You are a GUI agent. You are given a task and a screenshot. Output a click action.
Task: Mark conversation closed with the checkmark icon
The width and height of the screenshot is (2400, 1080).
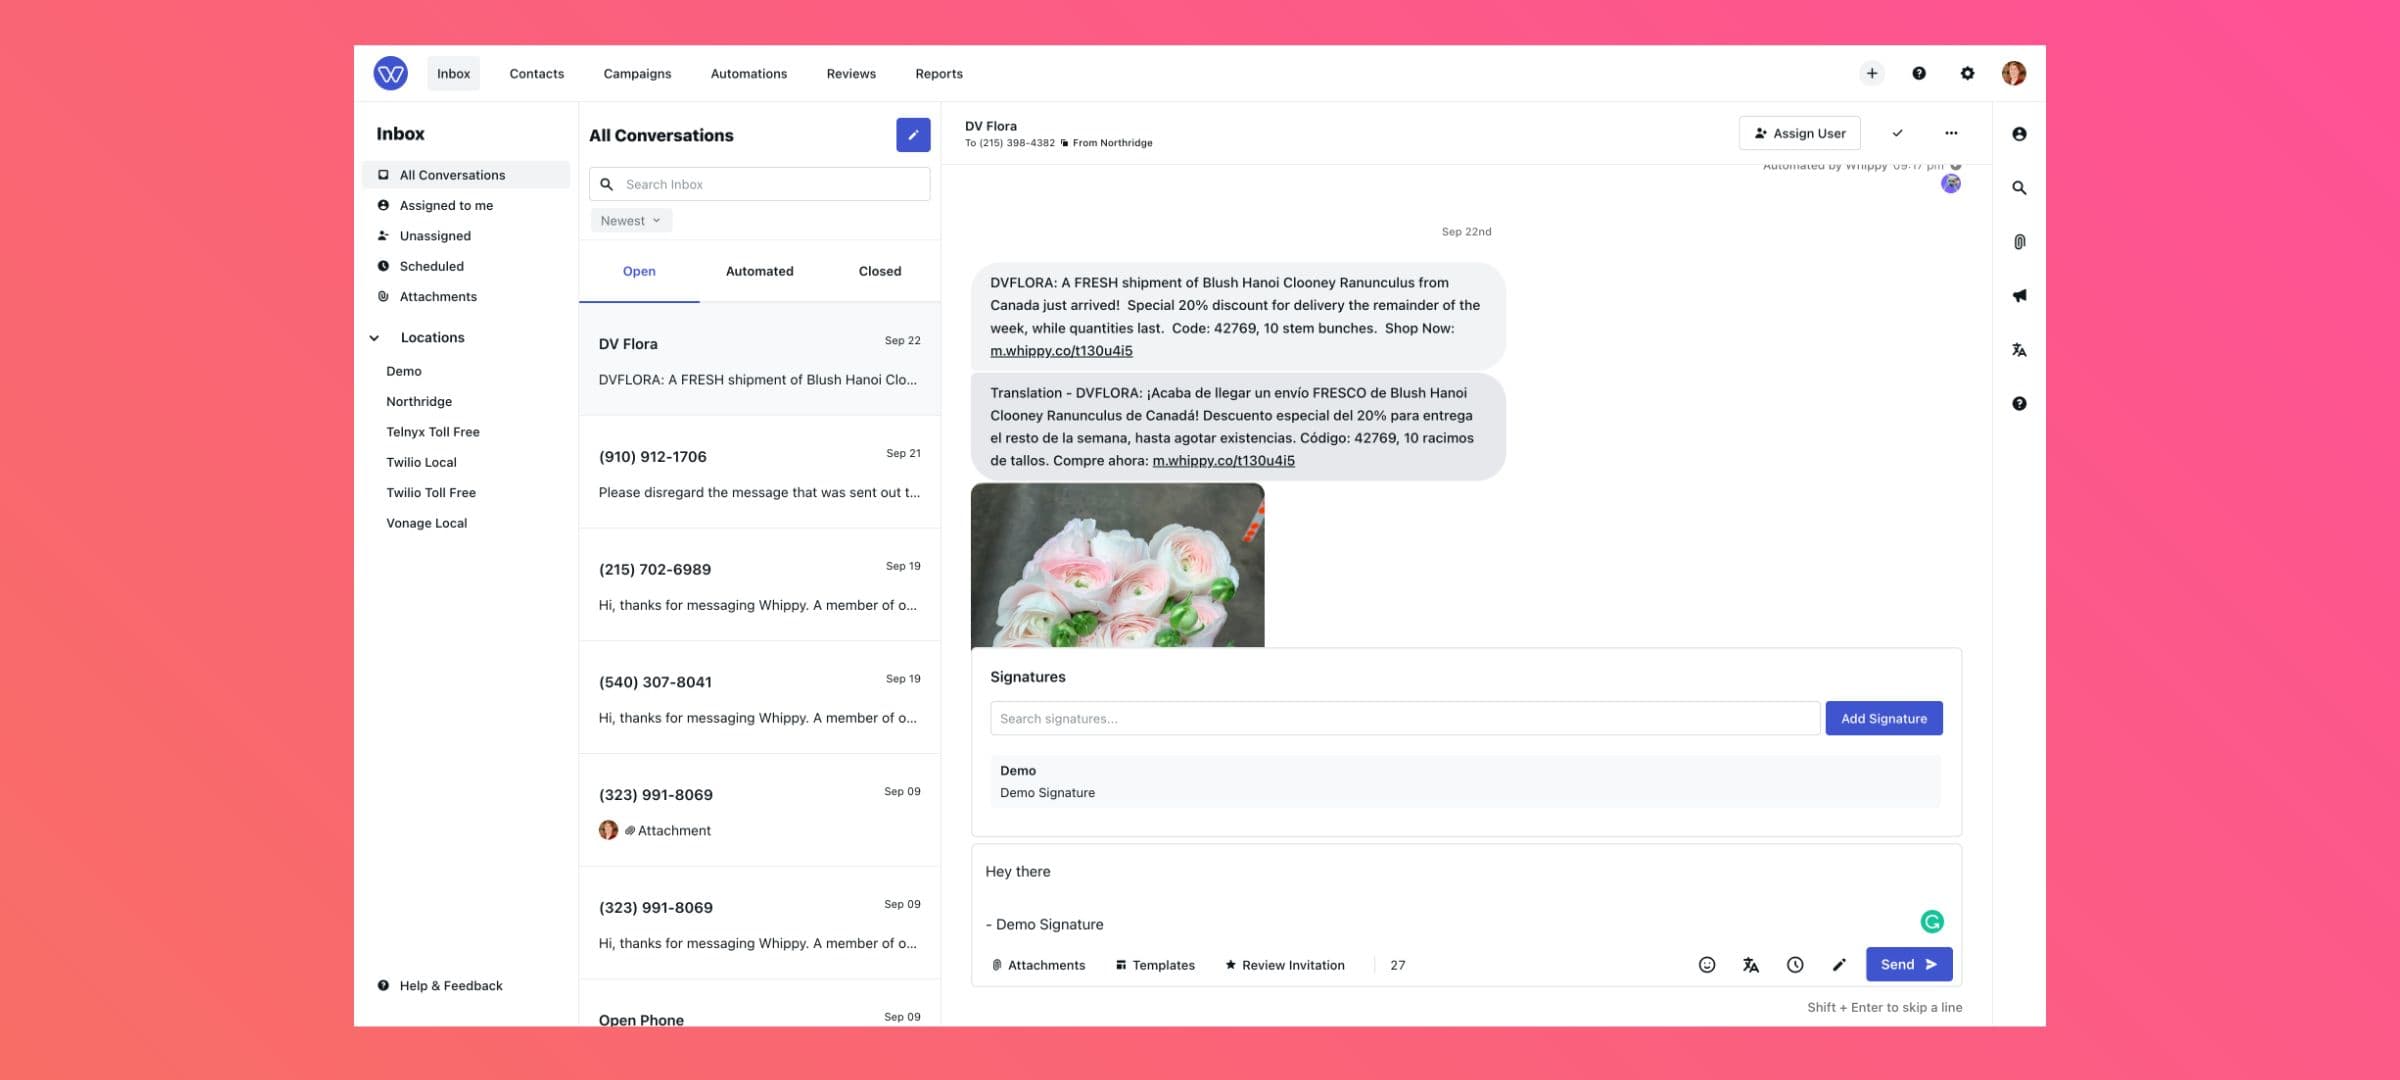1897,133
